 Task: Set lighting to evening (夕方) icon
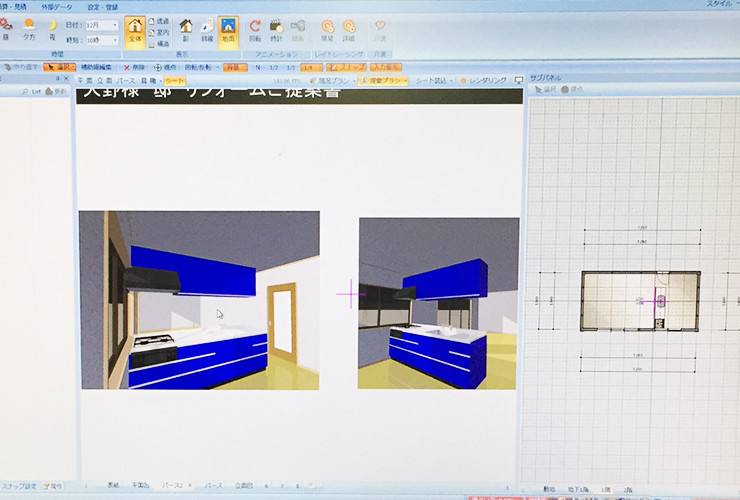(29, 29)
